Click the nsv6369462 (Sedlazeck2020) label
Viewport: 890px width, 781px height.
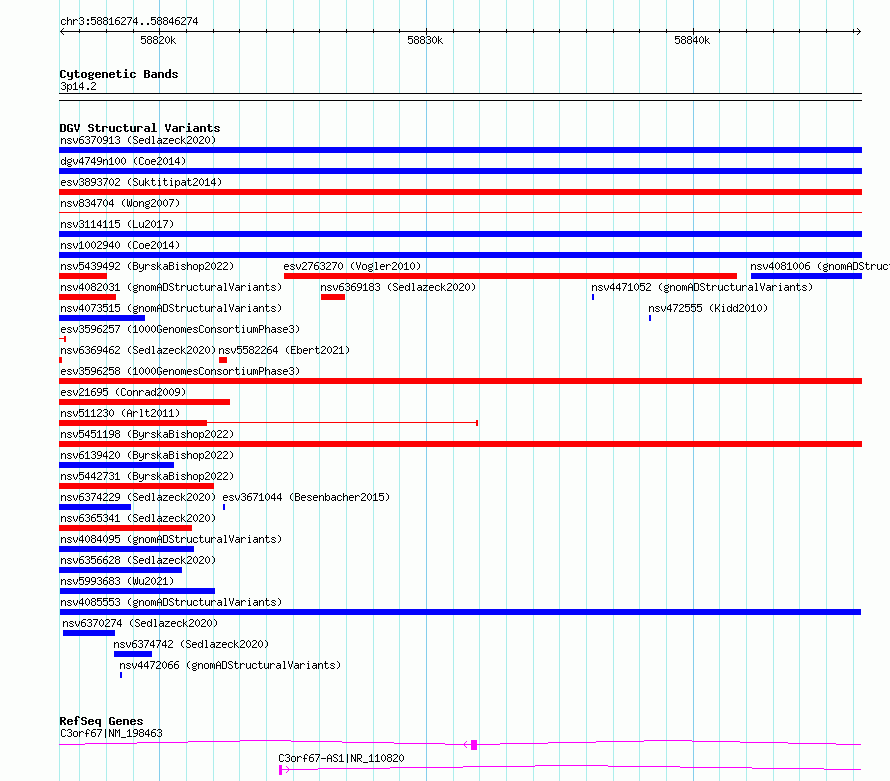138,350
